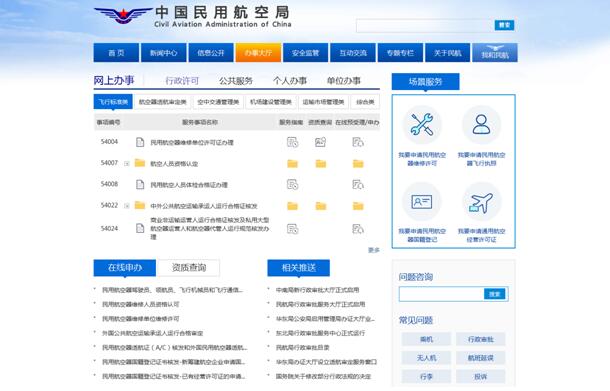Open online application folder for item 54022
The image size is (610, 391).
coord(358,206)
